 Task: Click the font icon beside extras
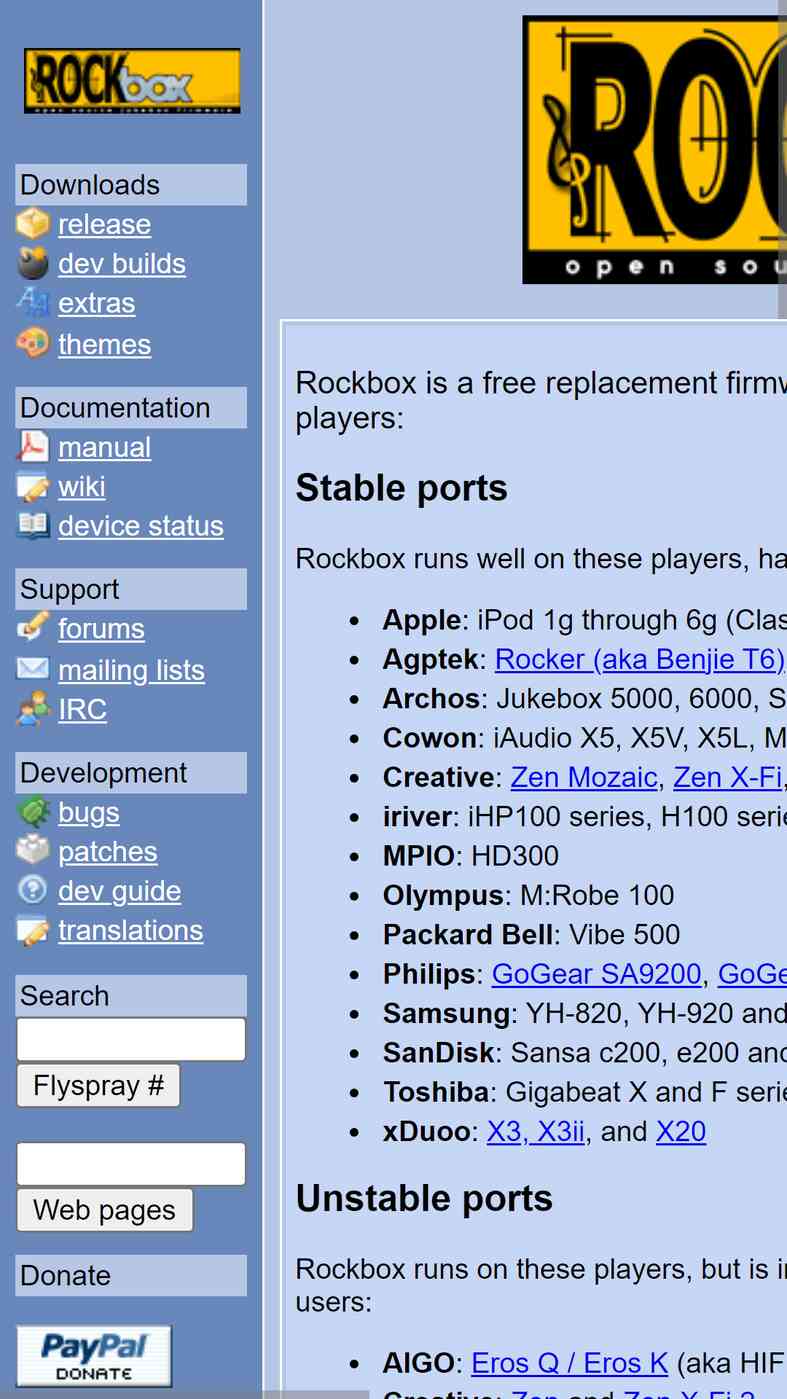[33, 302]
